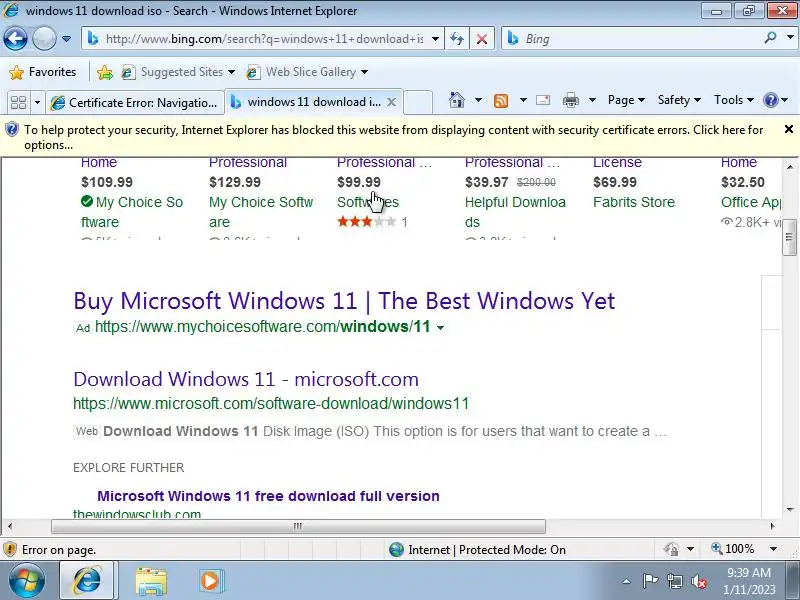The height and width of the screenshot is (600, 800).
Task: Click the Add to Favorites Bar icon
Action: pos(105,72)
